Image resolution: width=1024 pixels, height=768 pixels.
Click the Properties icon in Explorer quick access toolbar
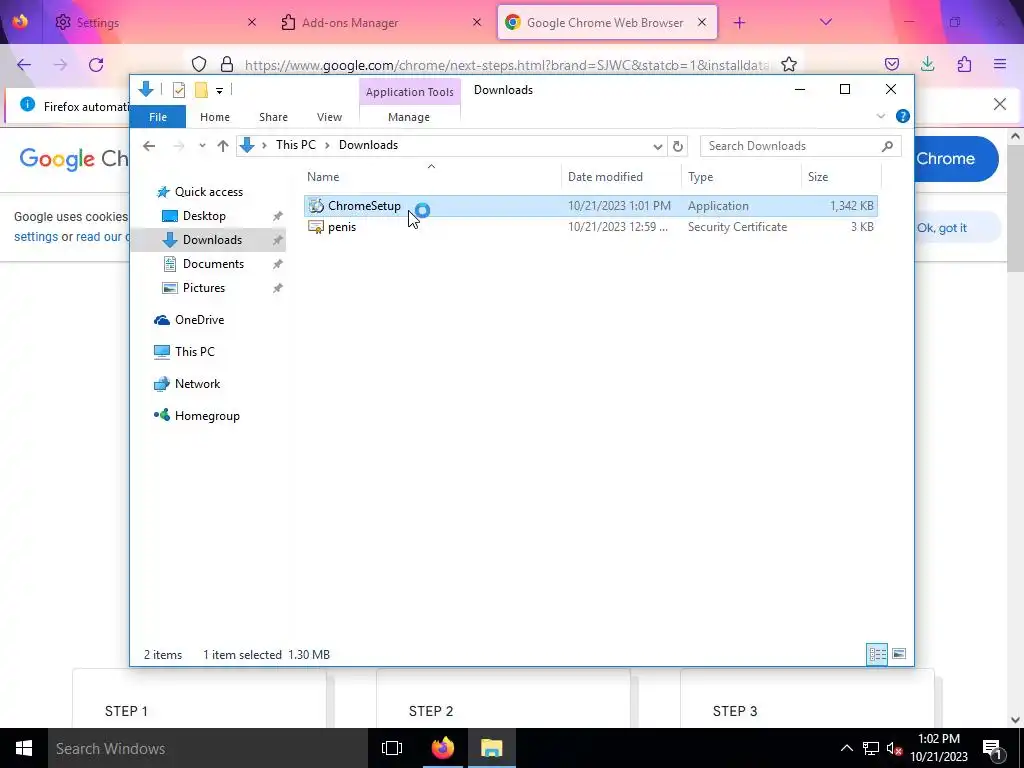coord(178,90)
